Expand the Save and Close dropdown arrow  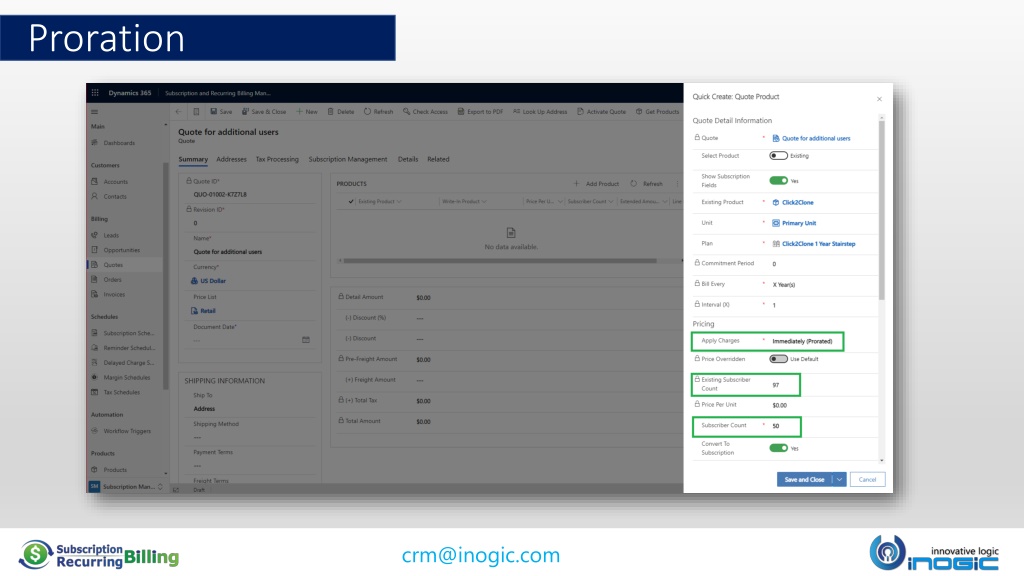(x=839, y=479)
